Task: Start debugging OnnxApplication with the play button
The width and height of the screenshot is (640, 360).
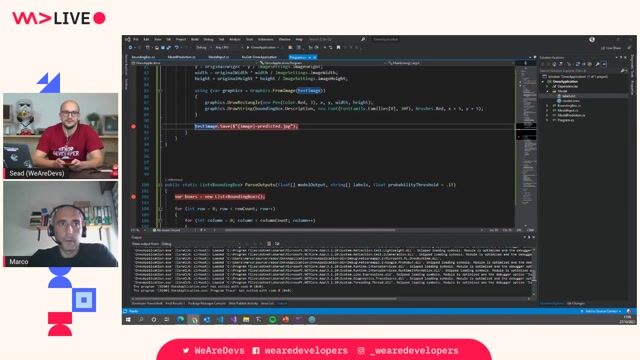Action: click(261, 48)
